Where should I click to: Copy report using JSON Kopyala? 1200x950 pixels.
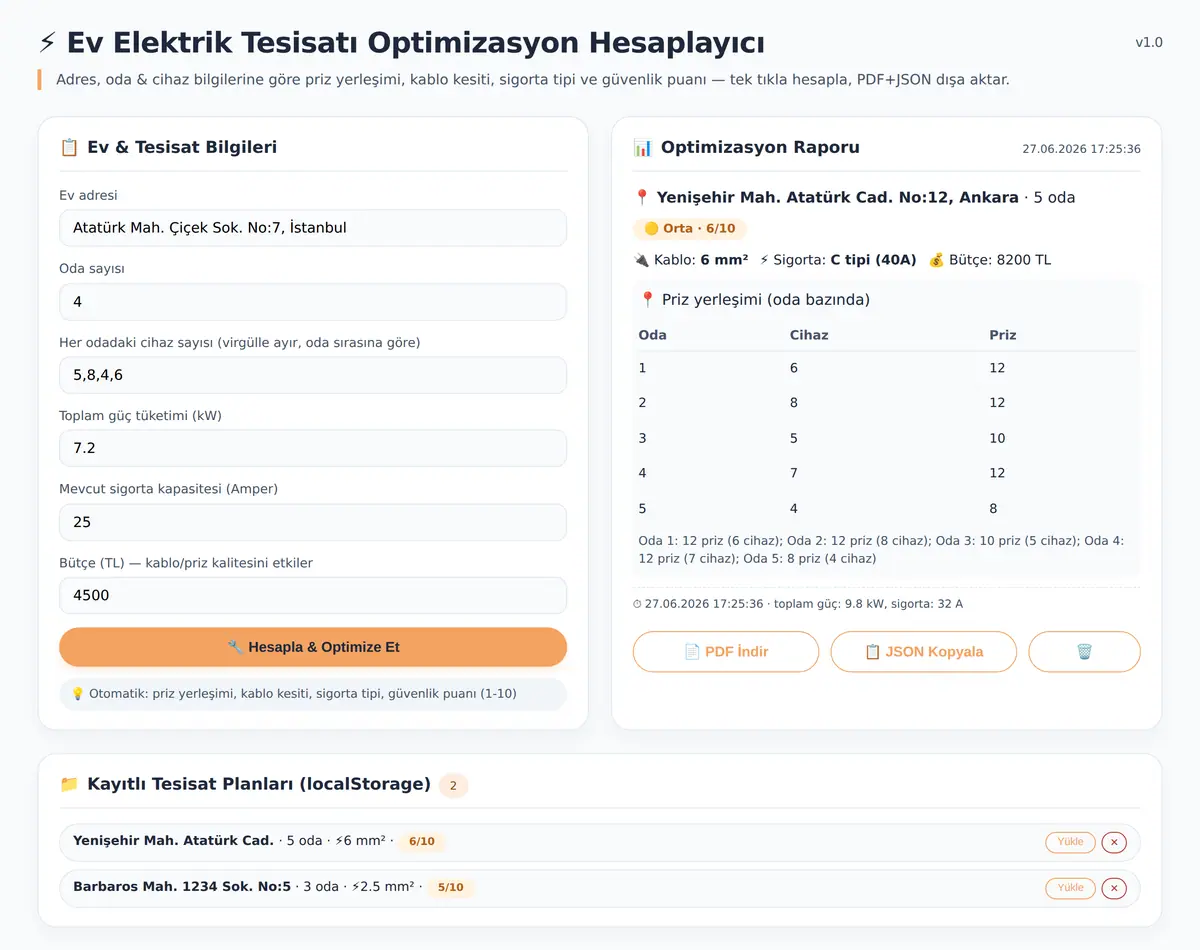(924, 651)
